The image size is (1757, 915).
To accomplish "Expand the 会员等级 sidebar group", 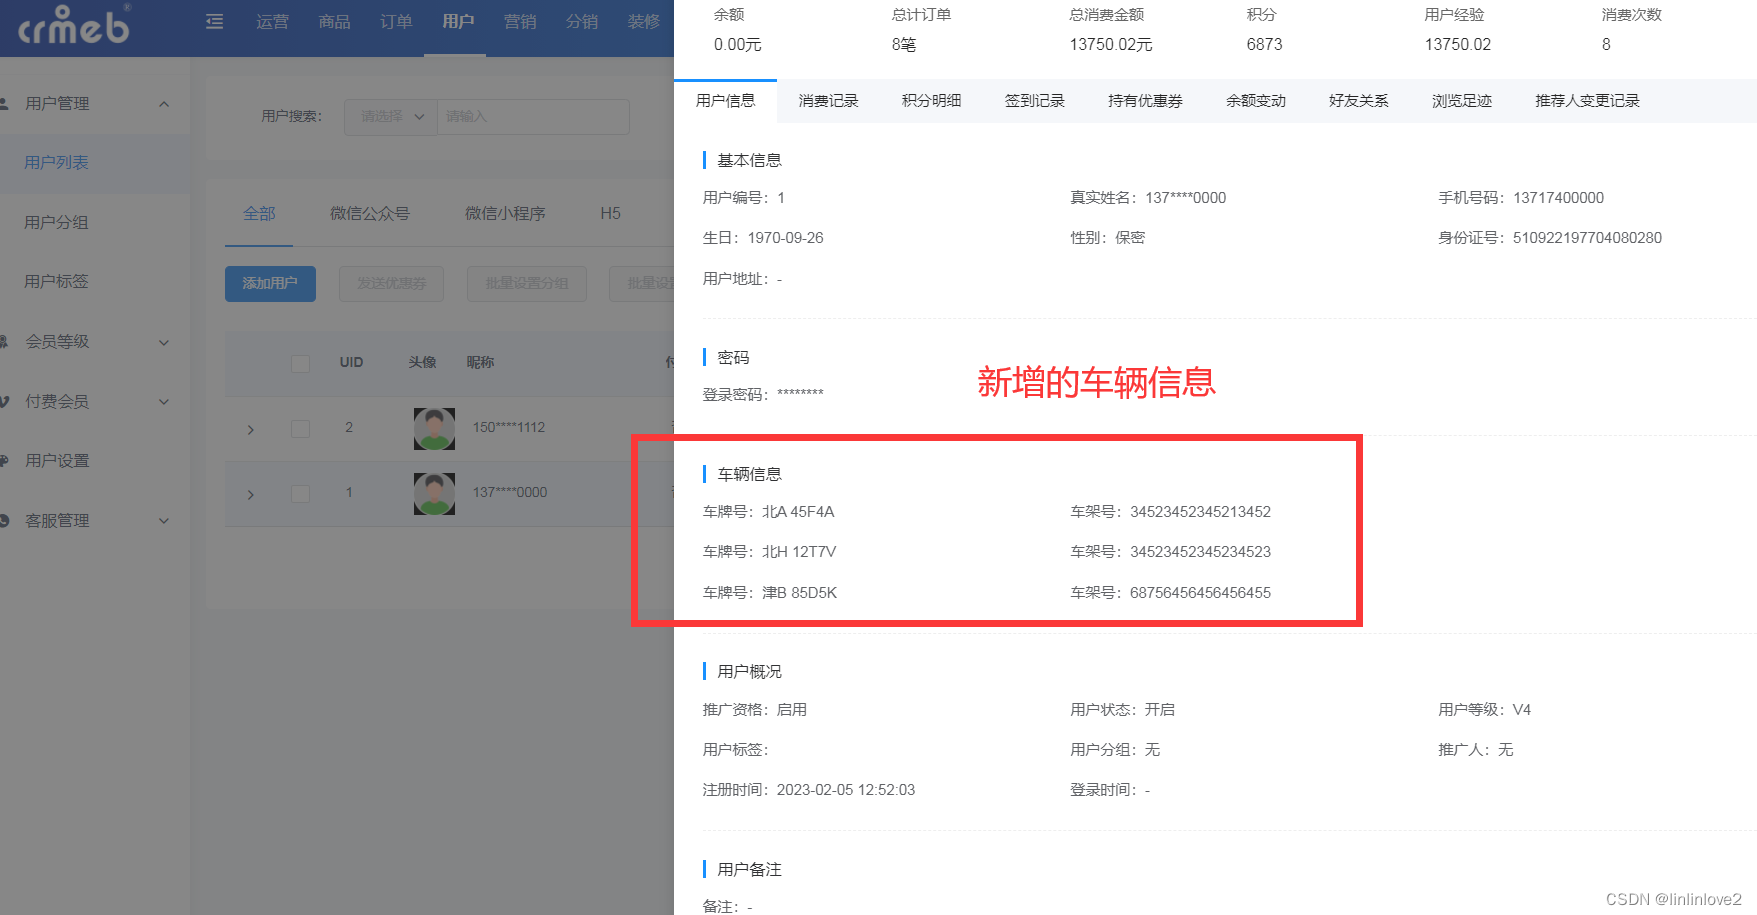I will [95, 341].
